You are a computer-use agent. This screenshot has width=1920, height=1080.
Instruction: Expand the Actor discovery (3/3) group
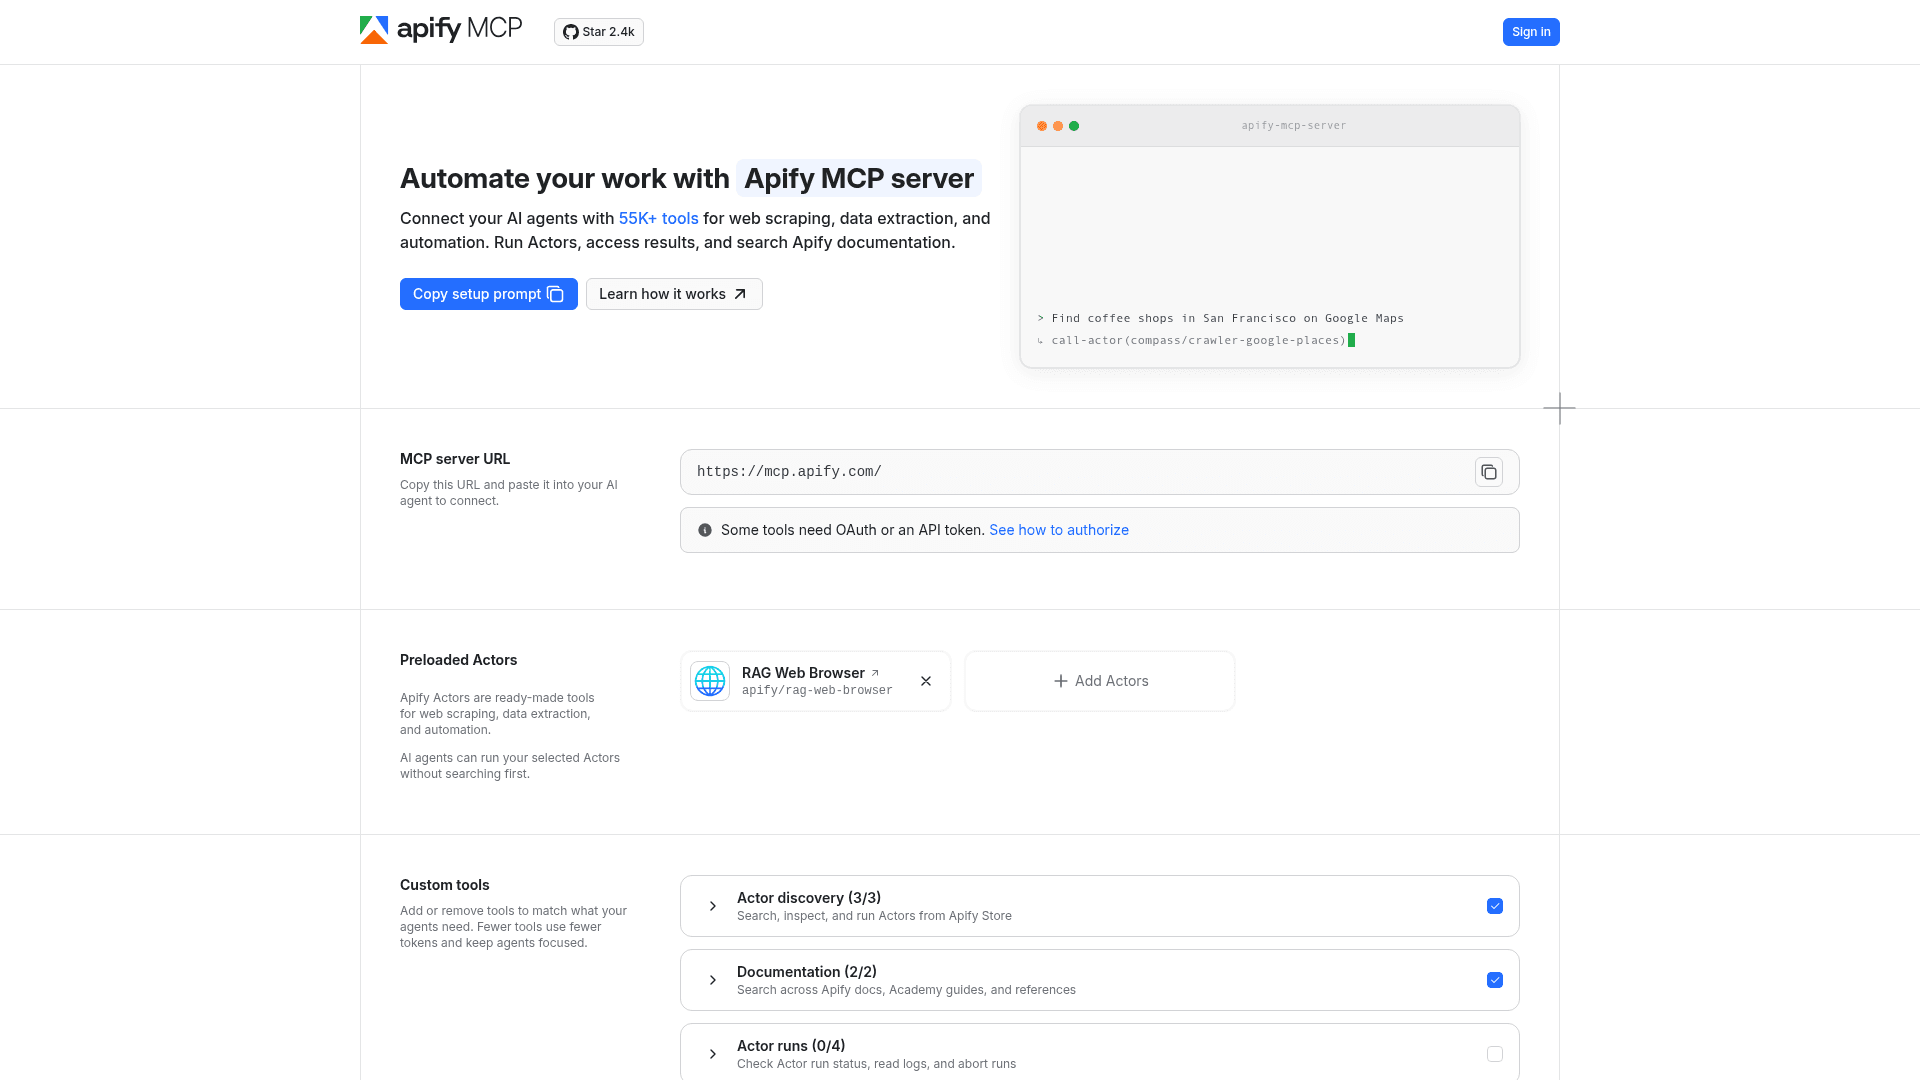[x=713, y=906]
